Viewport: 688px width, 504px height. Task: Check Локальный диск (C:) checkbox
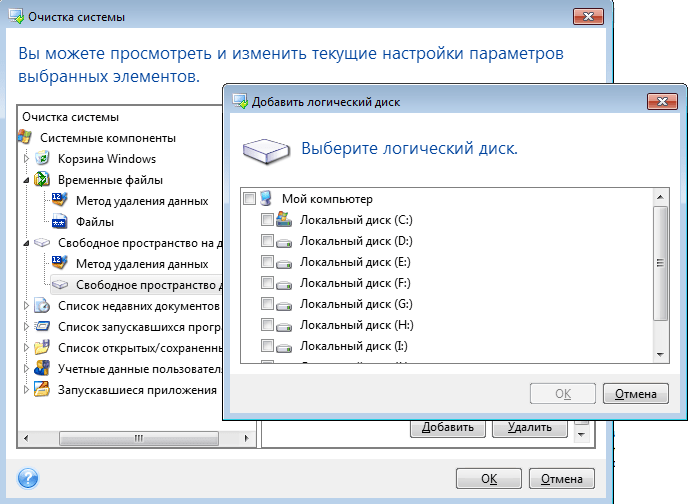click(267, 219)
